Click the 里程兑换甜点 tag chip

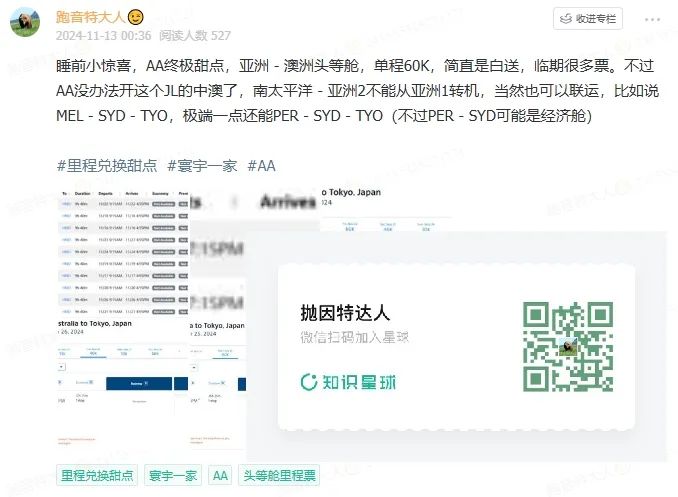[x=97, y=475]
